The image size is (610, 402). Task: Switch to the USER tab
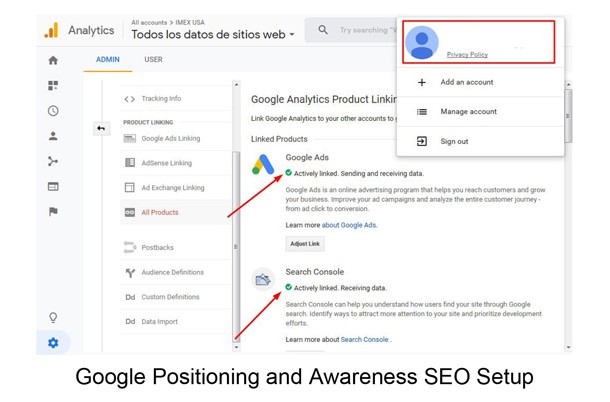point(153,60)
